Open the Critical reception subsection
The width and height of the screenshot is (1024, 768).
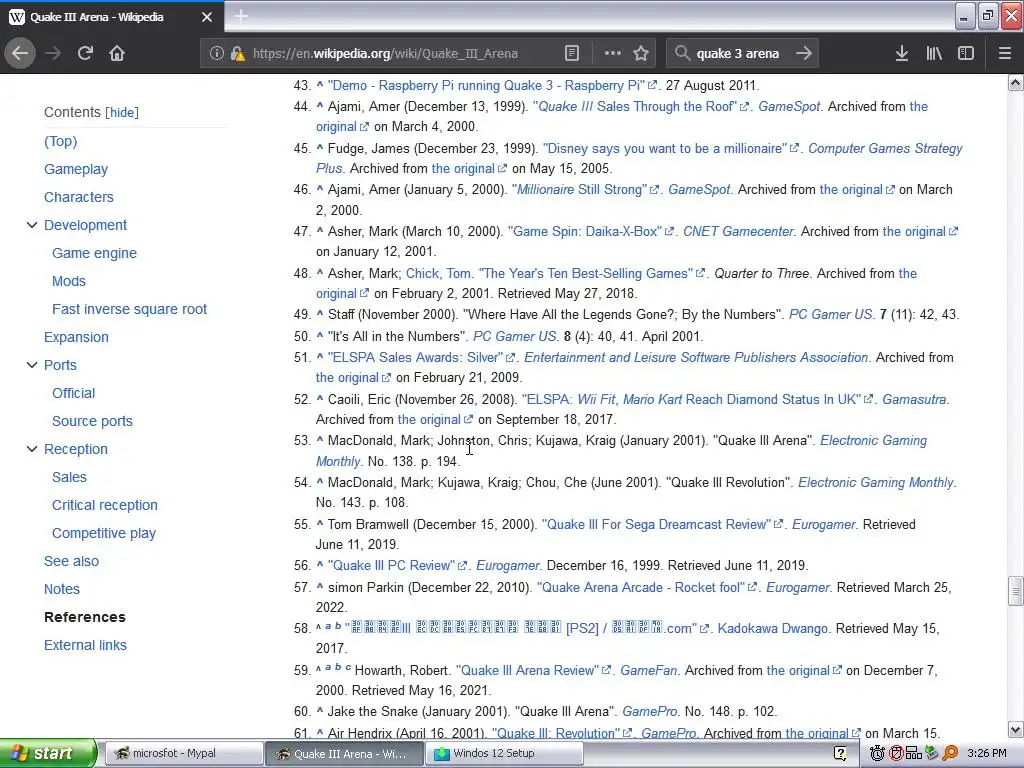[x=104, y=505]
